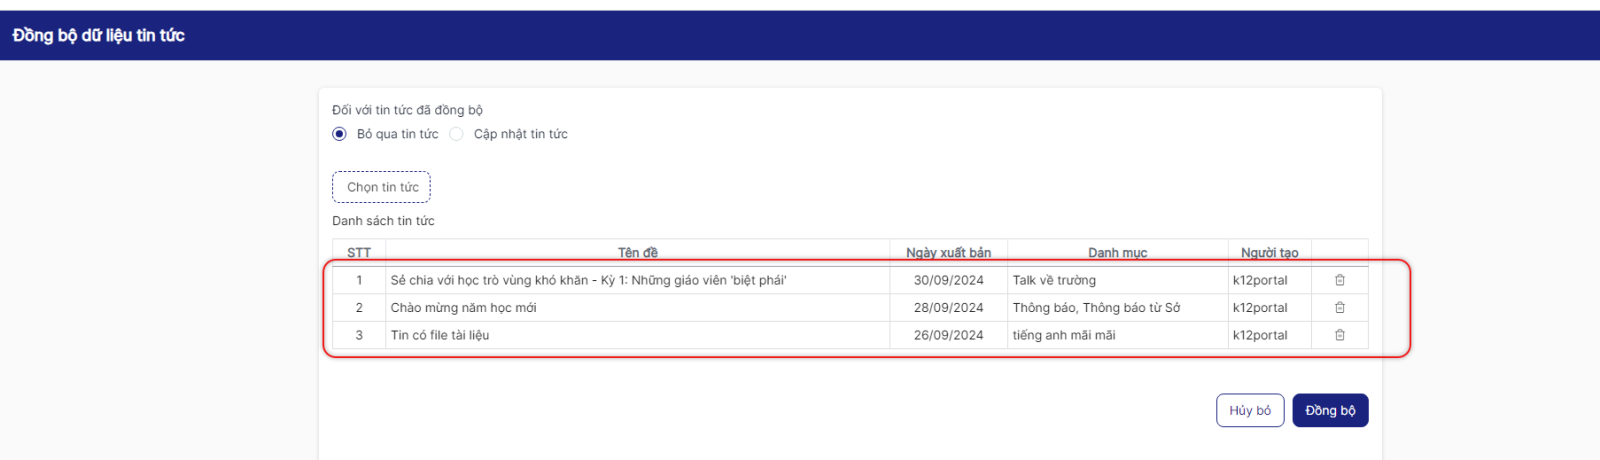Select the 'Chào mừng năm học mới' title cell
1600x460 pixels.
(463, 308)
